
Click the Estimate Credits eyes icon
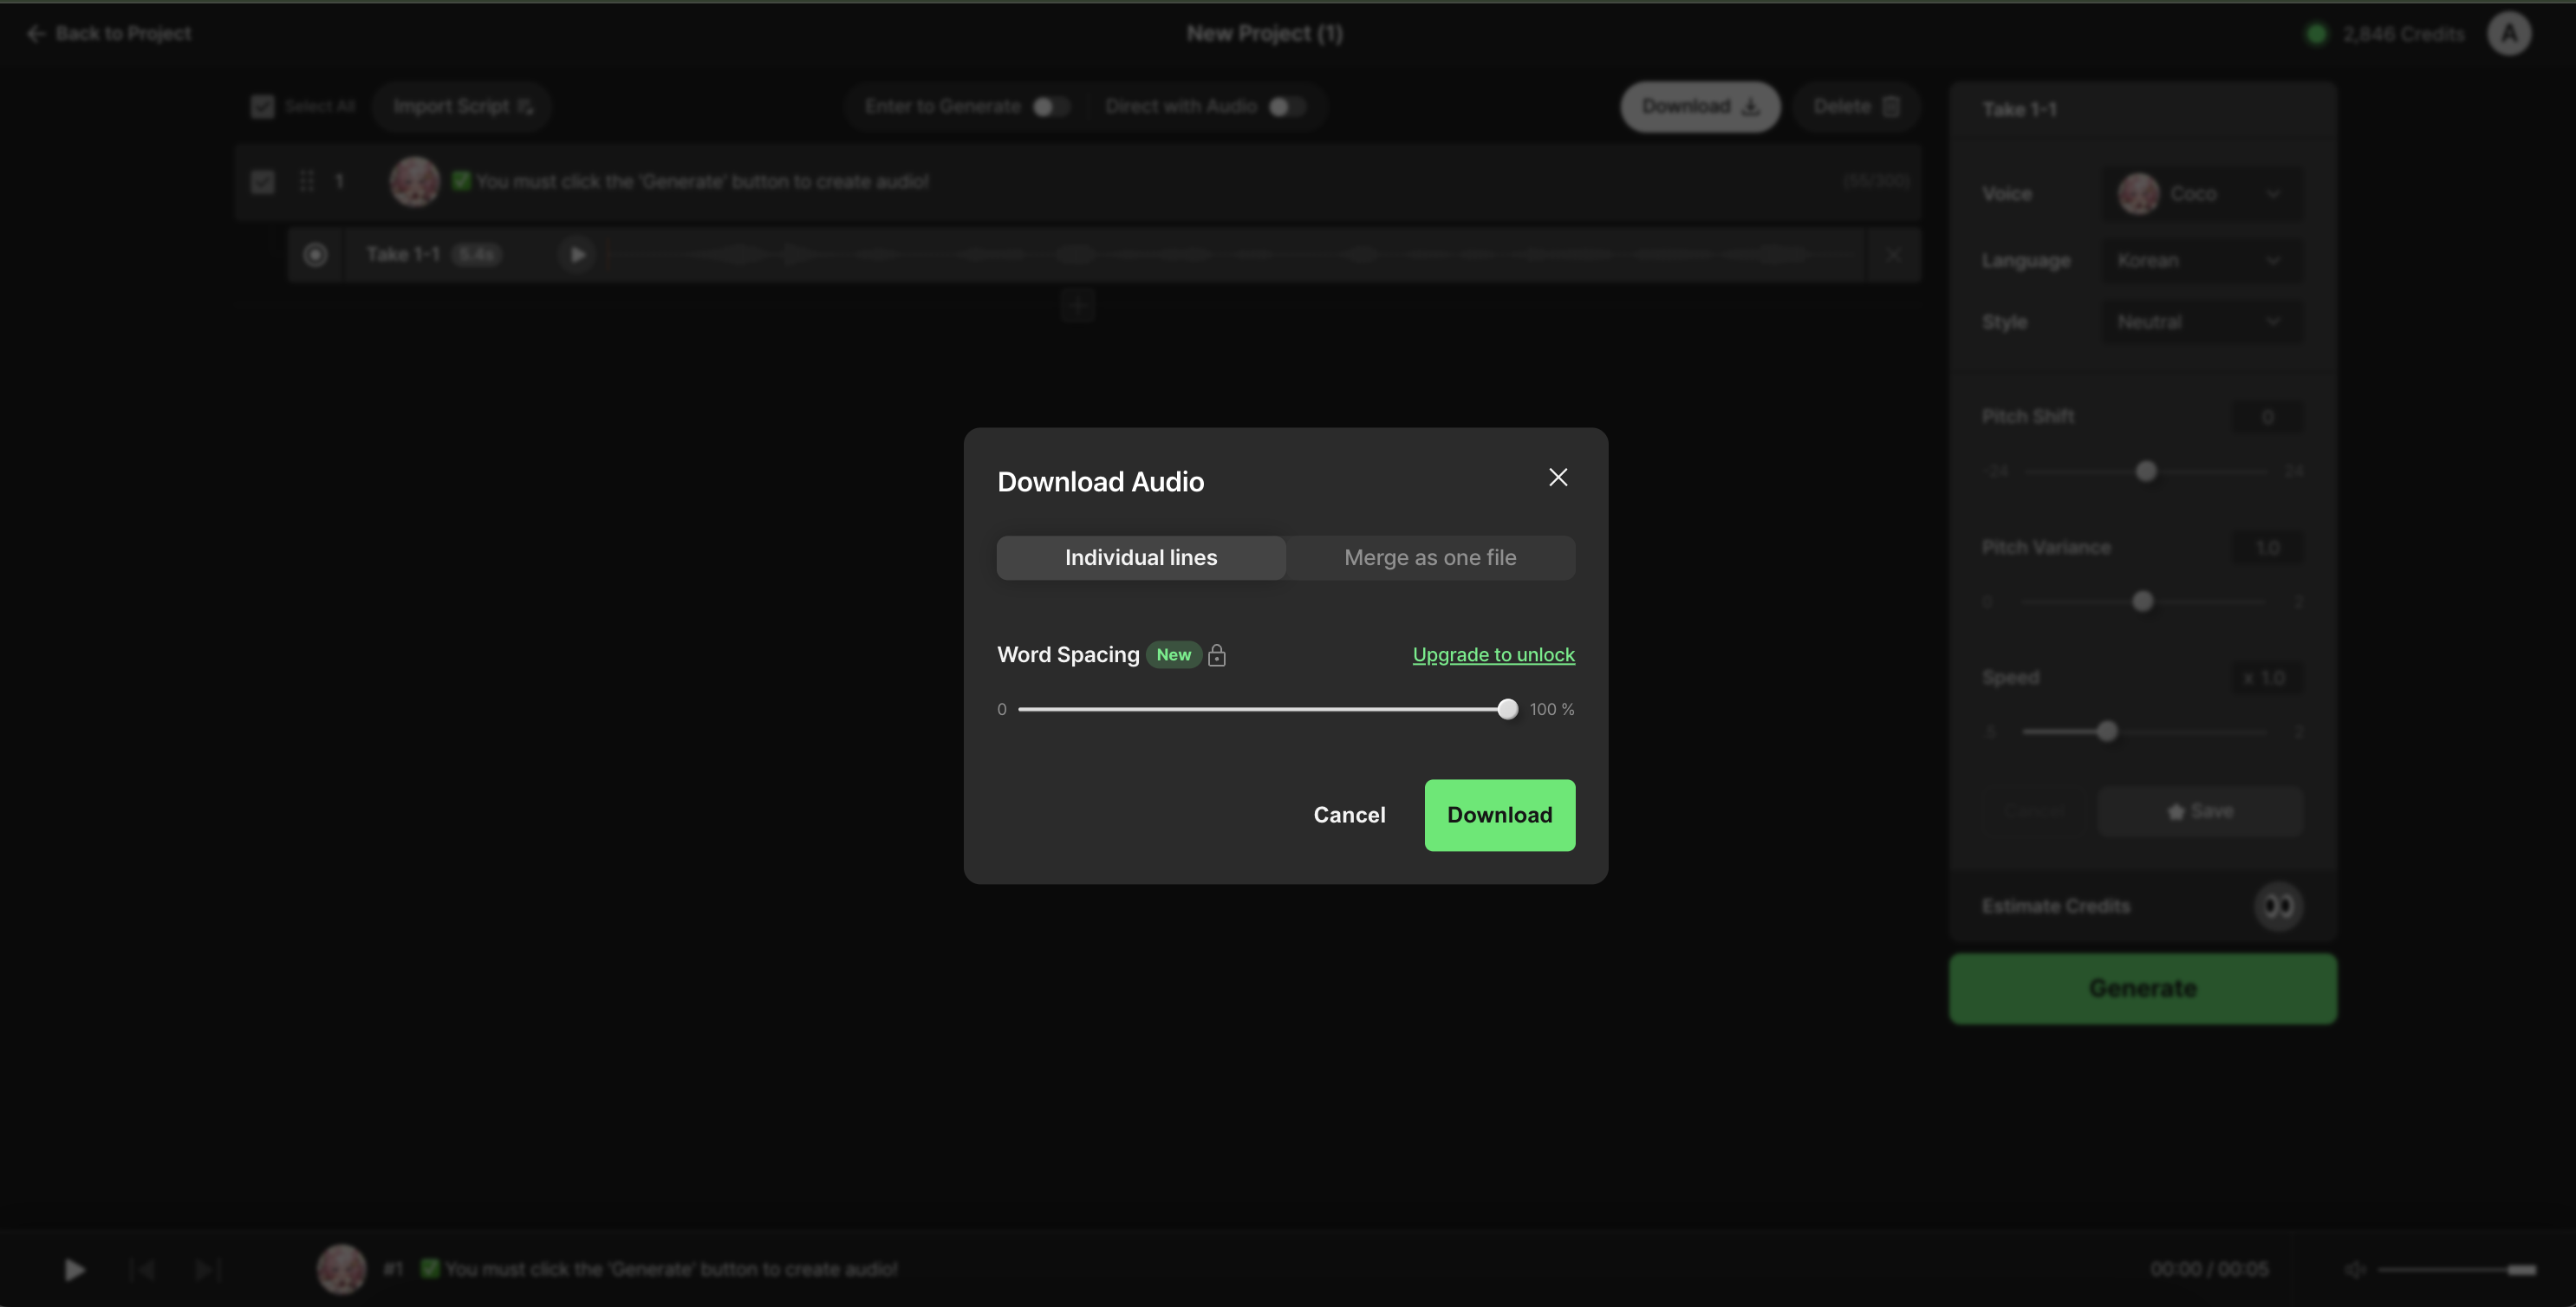click(2278, 906)
